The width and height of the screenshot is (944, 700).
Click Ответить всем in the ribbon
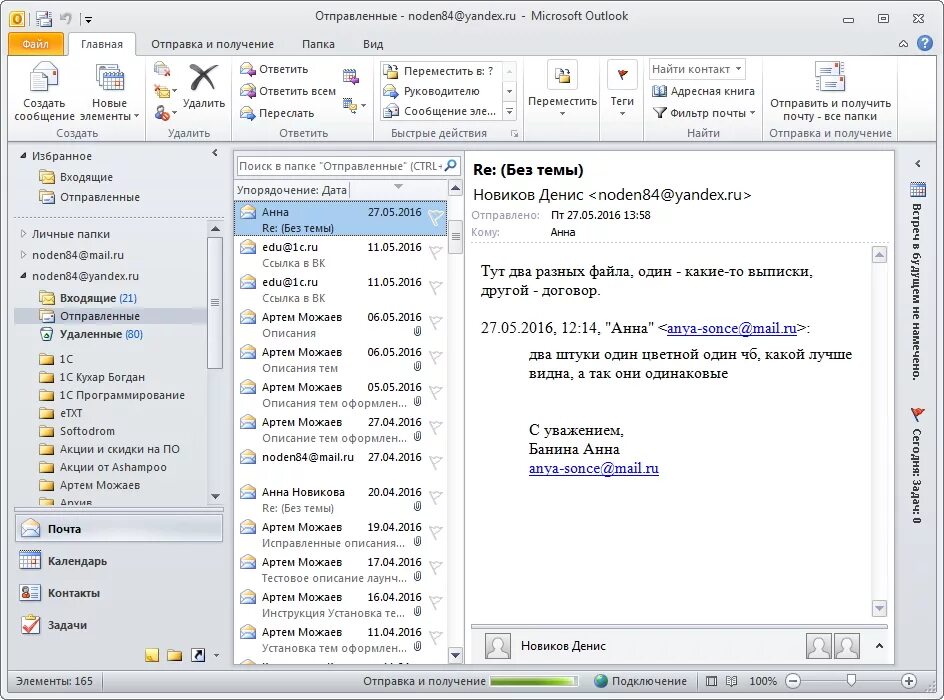[x=288, y=91]
